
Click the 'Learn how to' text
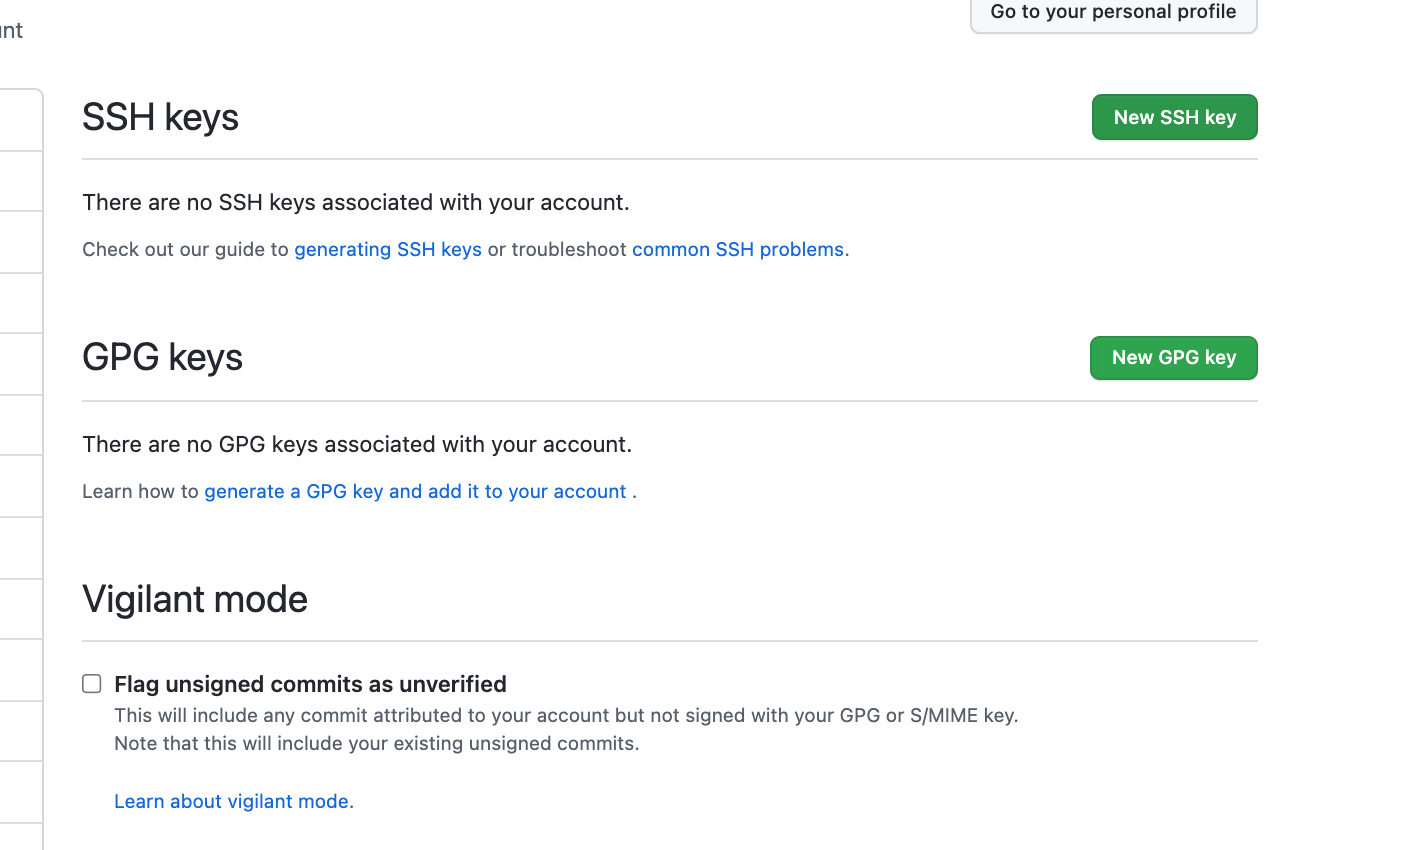(x=140, y=491)
